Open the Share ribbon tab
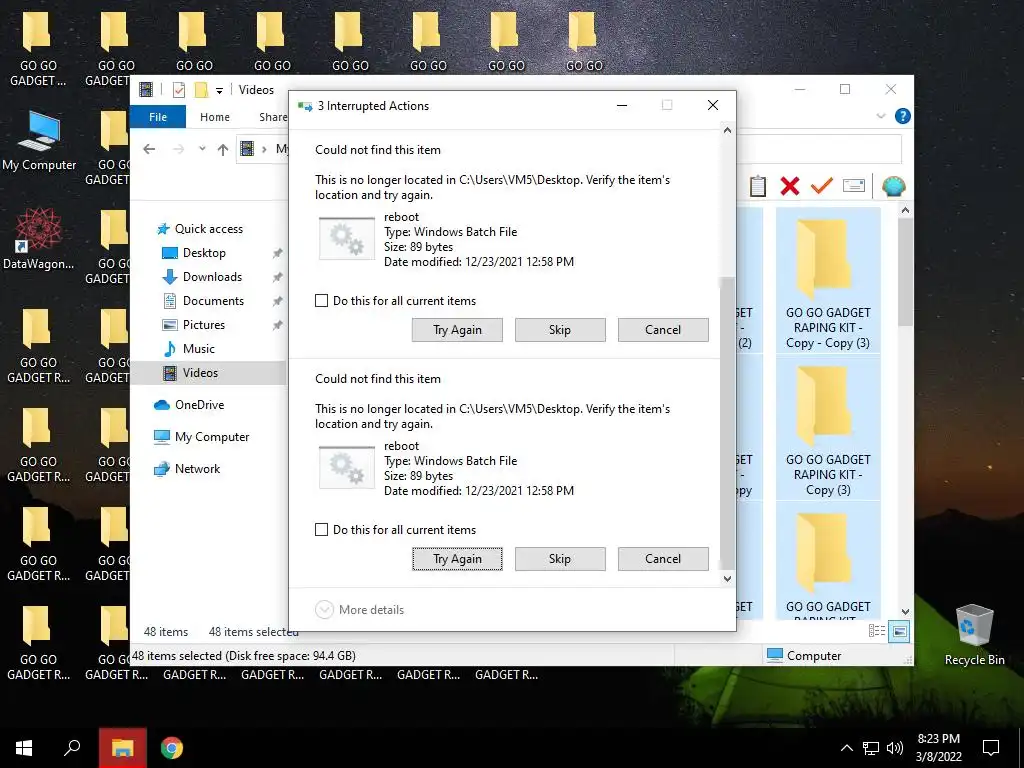Viewport: 1024px width, 768px height. click(273, 117)
